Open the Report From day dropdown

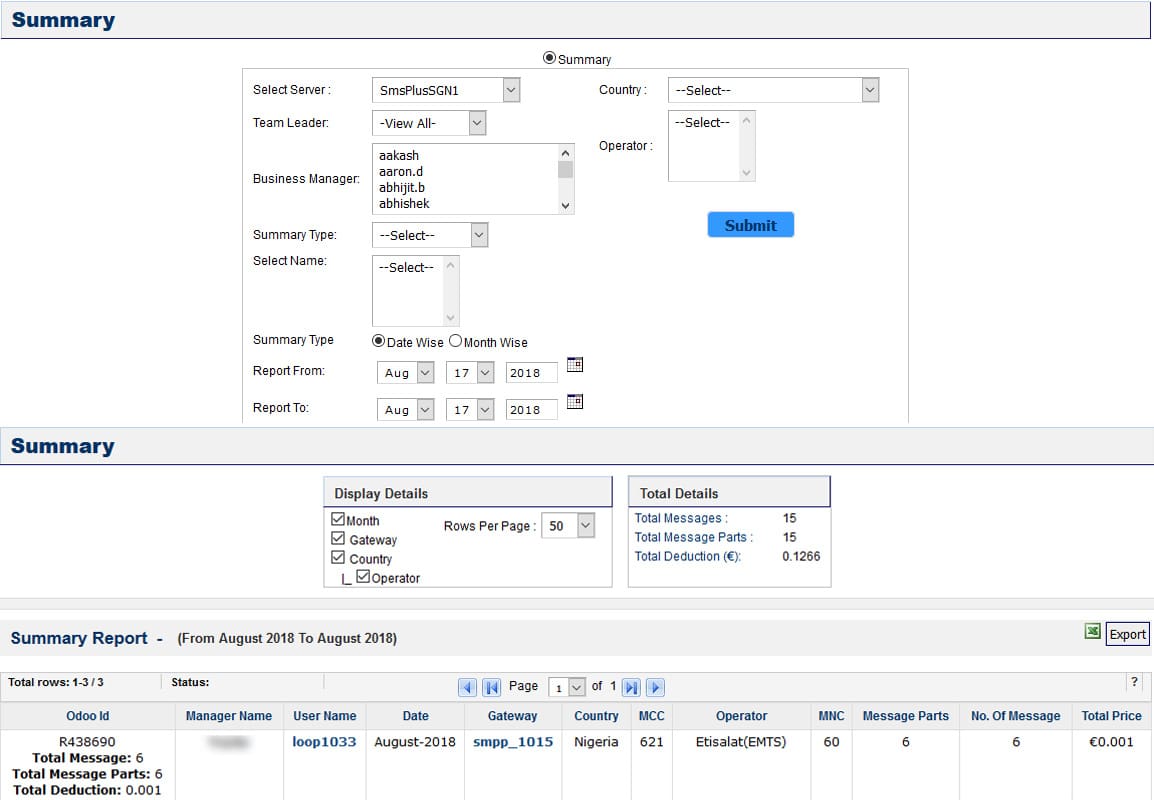(470, 372)
